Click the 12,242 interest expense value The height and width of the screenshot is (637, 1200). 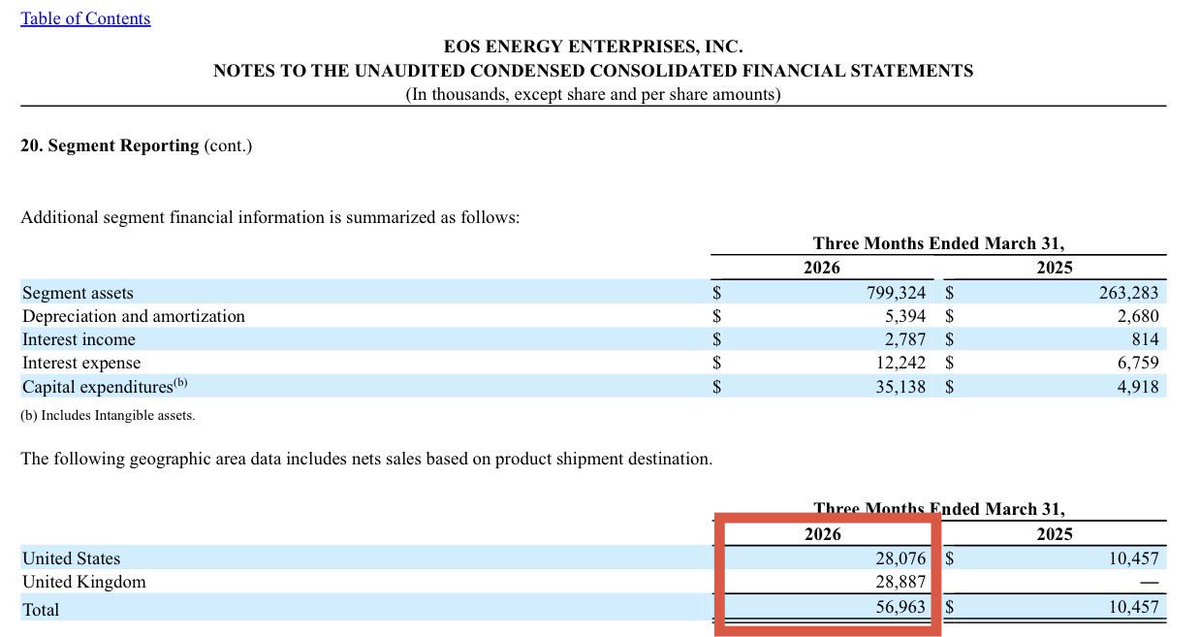900,363
